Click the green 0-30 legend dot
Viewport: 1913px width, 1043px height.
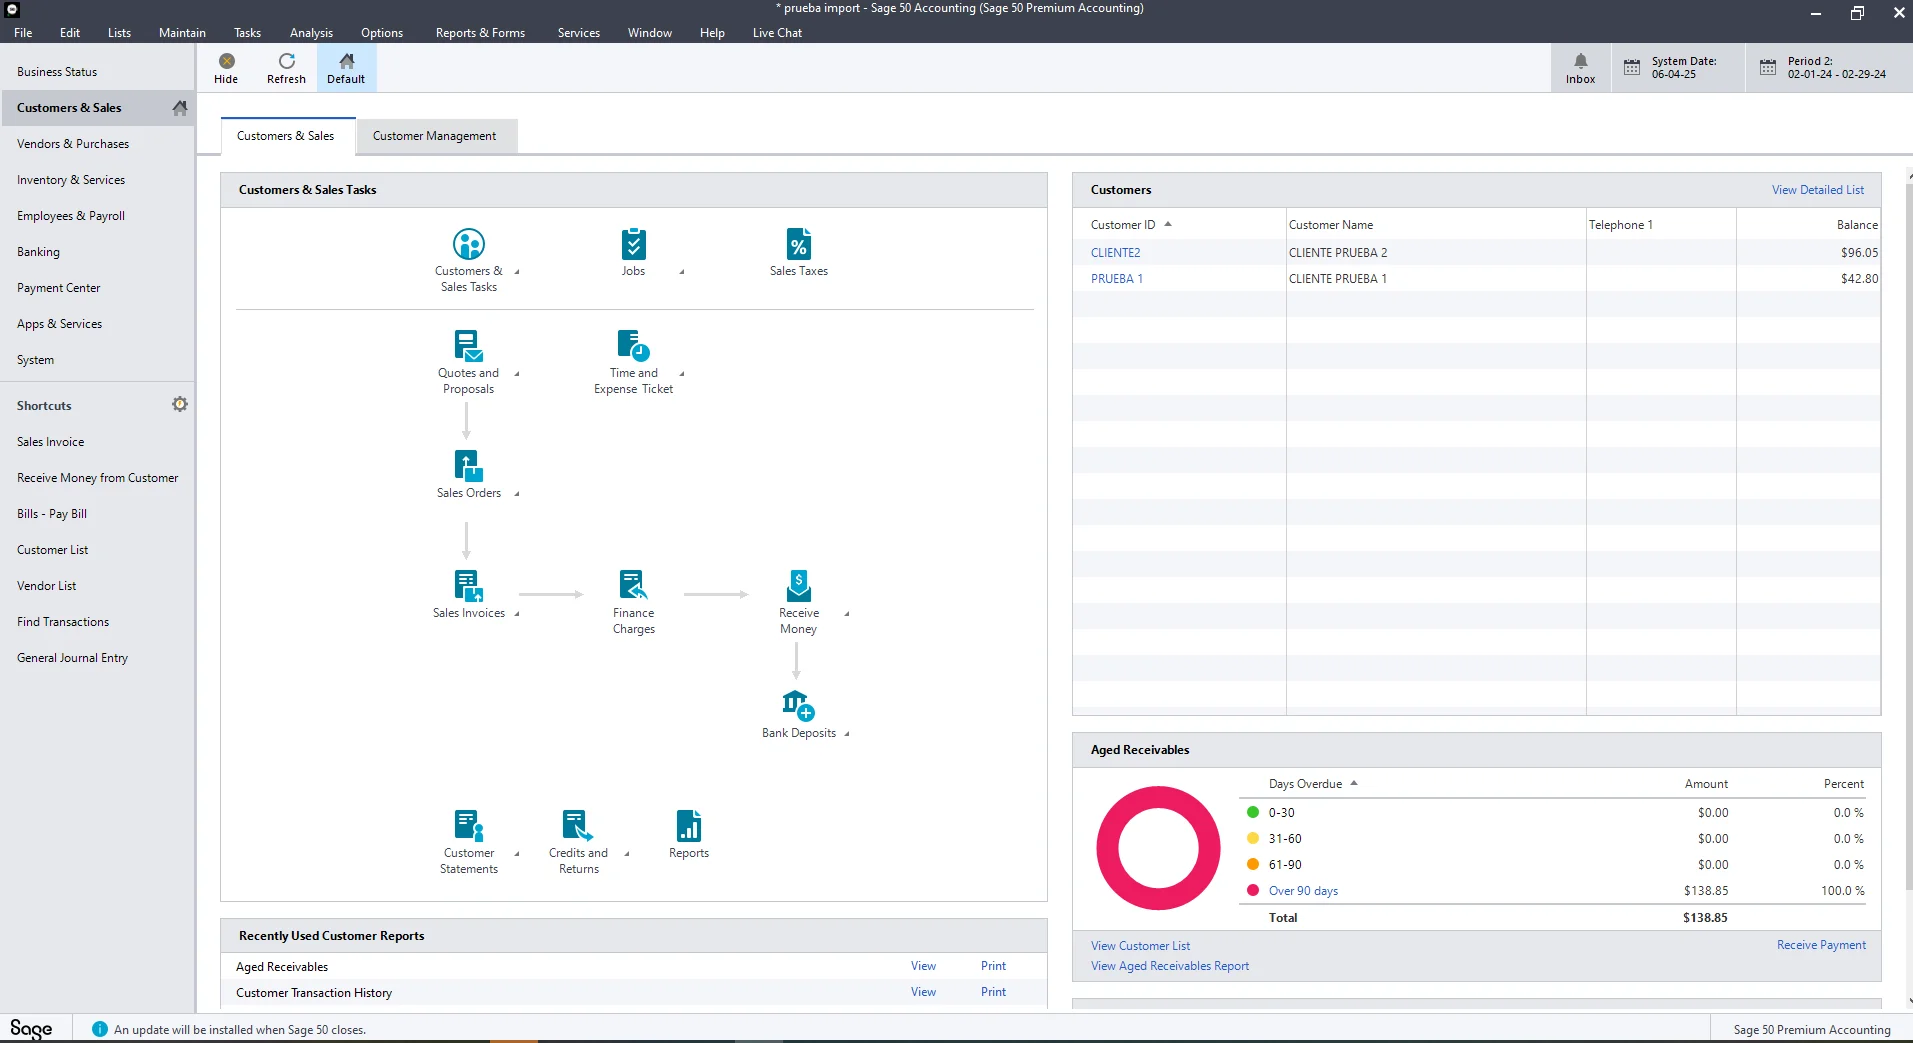(1252, 812)
